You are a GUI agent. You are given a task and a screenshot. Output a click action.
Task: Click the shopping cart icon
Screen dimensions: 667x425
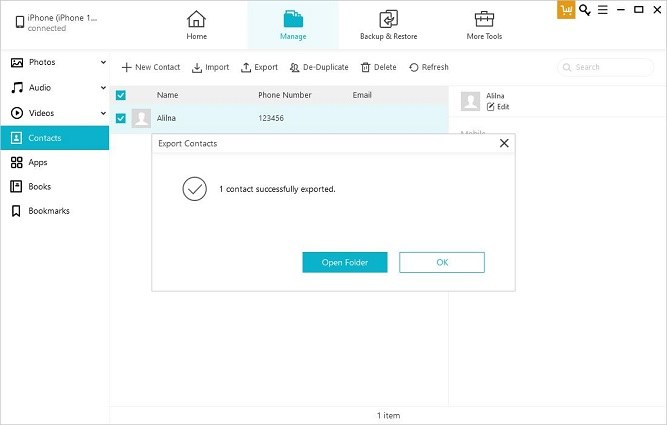[567, 10]
